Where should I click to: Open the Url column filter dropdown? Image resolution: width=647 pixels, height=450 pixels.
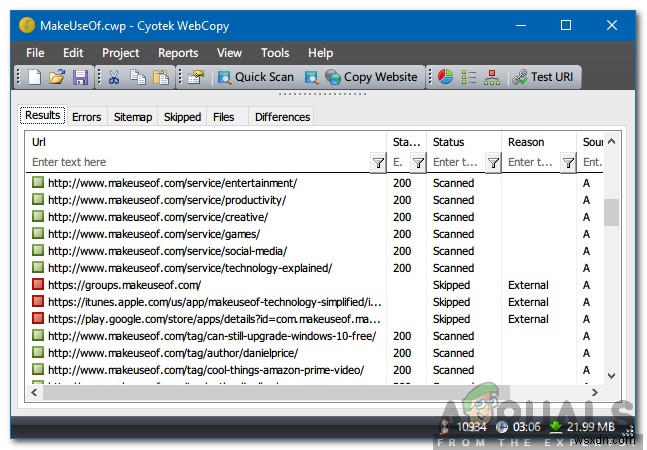(x=378, y=163)
